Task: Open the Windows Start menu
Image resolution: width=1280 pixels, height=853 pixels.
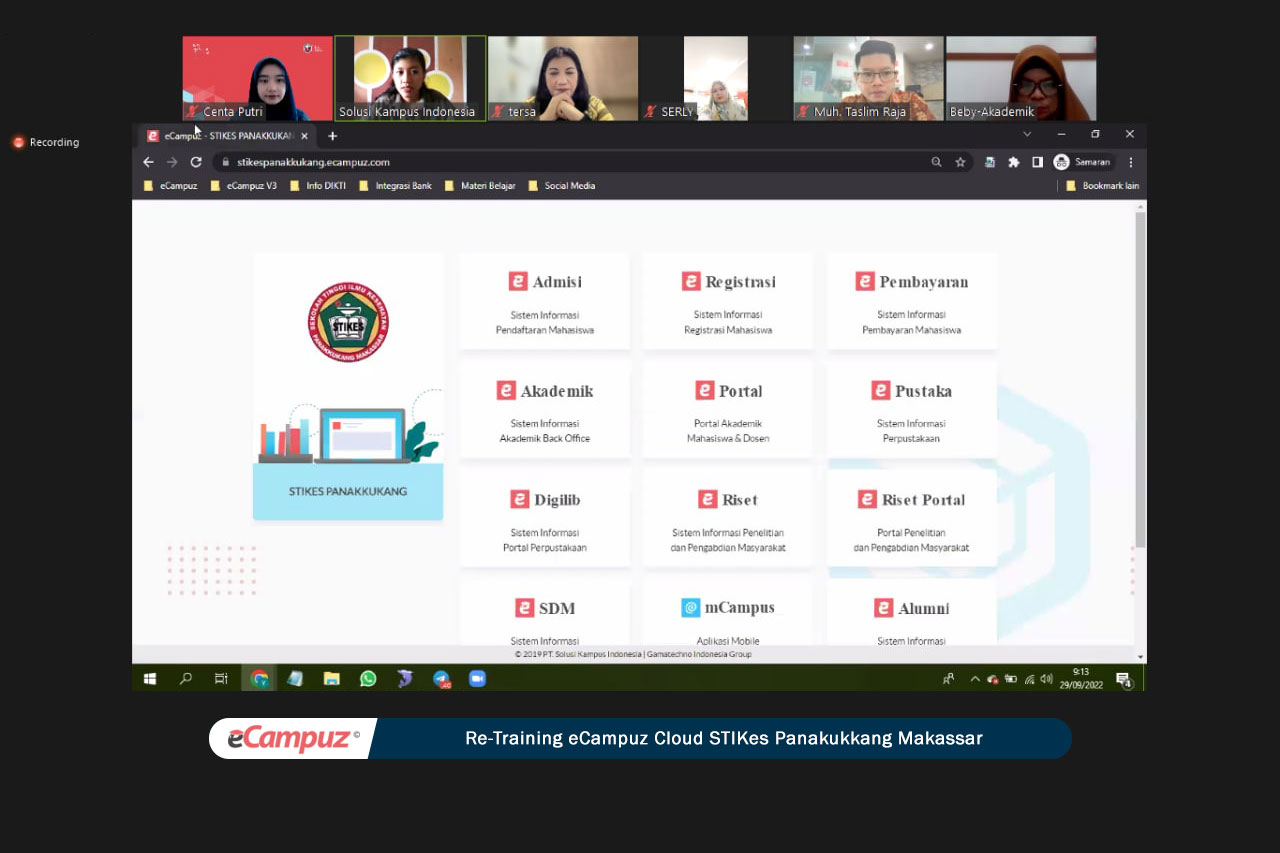Action: [x=150, y=678]
